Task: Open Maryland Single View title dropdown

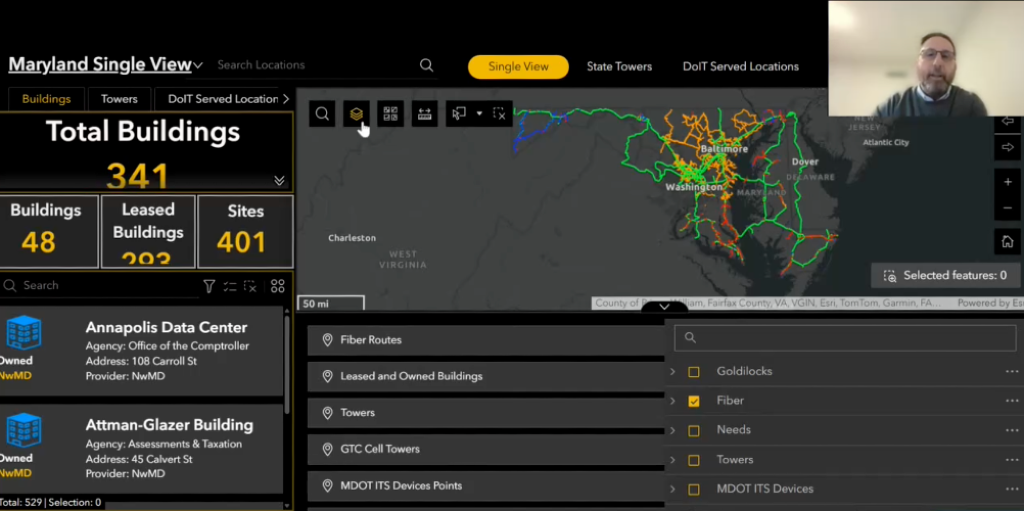Action: 198,65
